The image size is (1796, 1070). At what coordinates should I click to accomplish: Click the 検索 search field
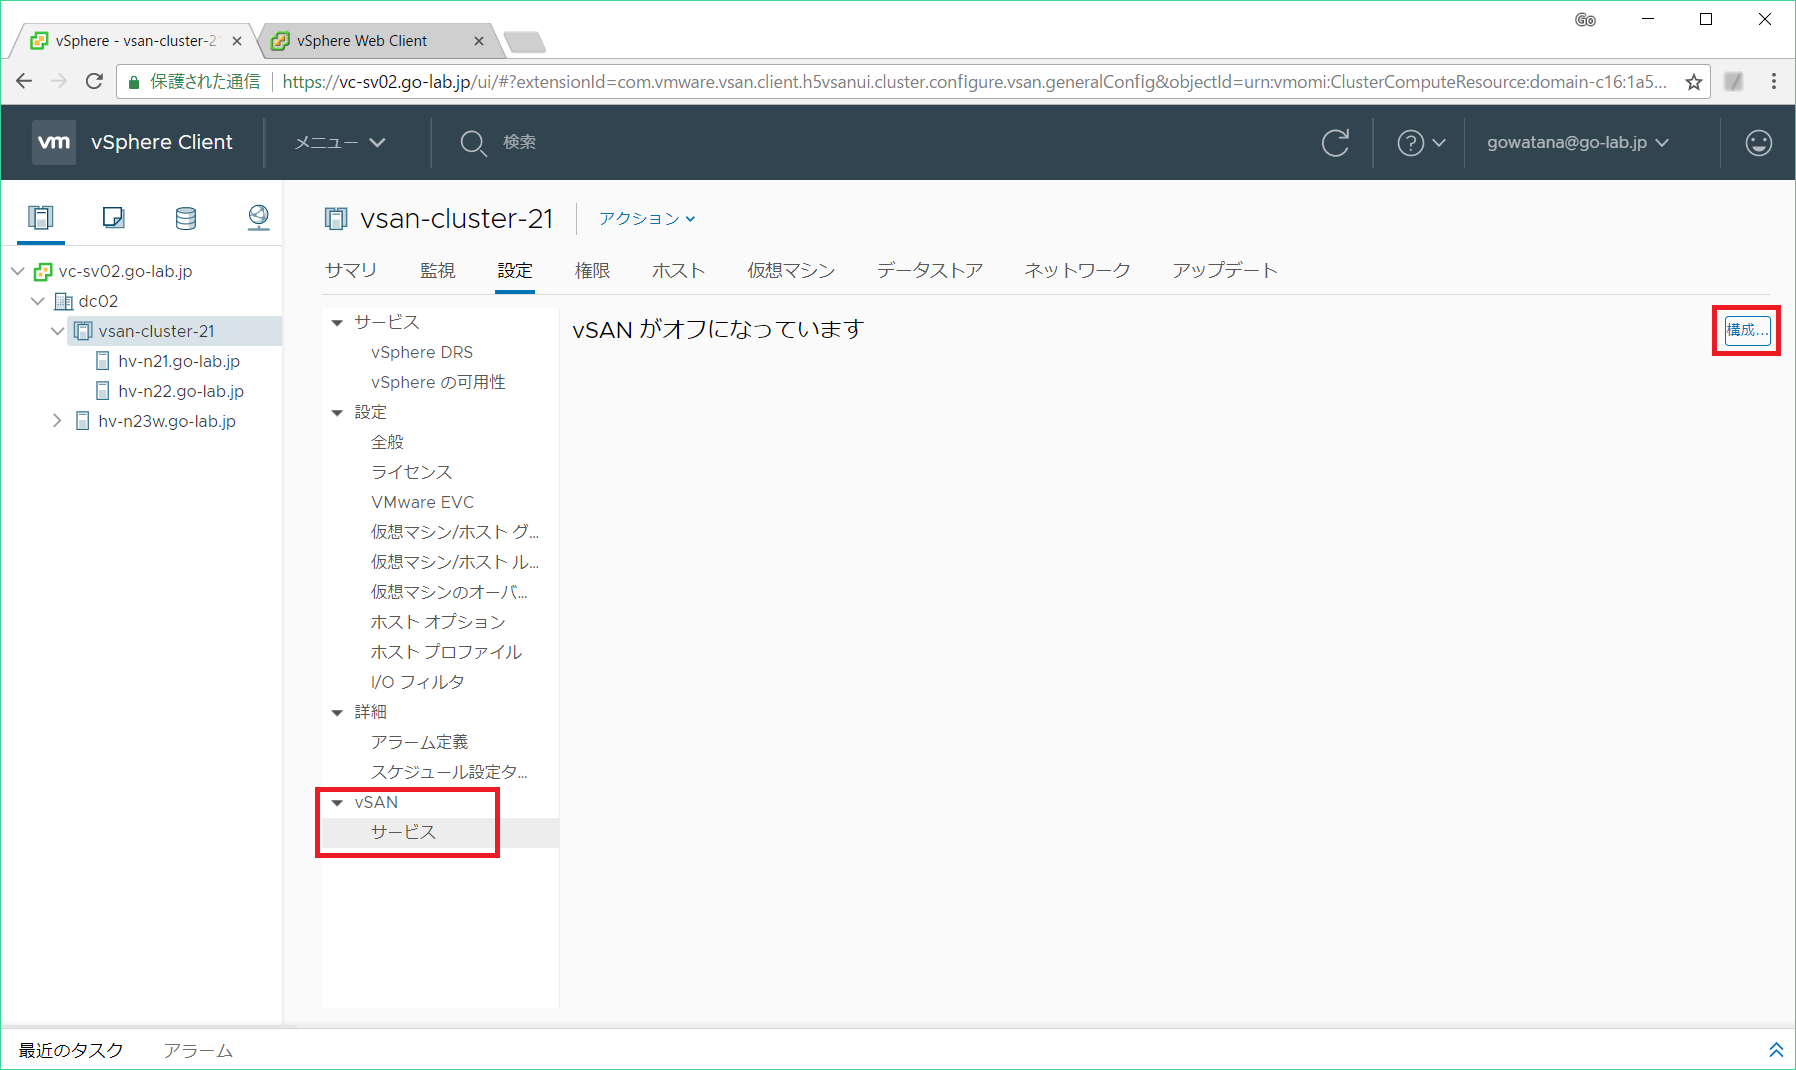[x=519, y=143]
